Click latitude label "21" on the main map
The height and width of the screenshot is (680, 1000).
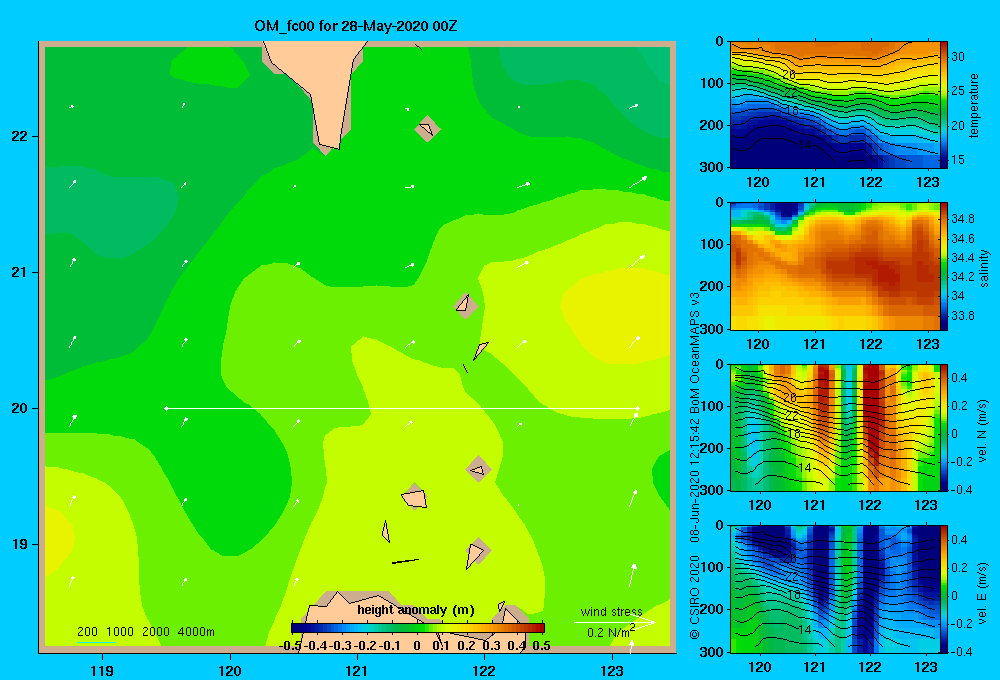(20, 272)
